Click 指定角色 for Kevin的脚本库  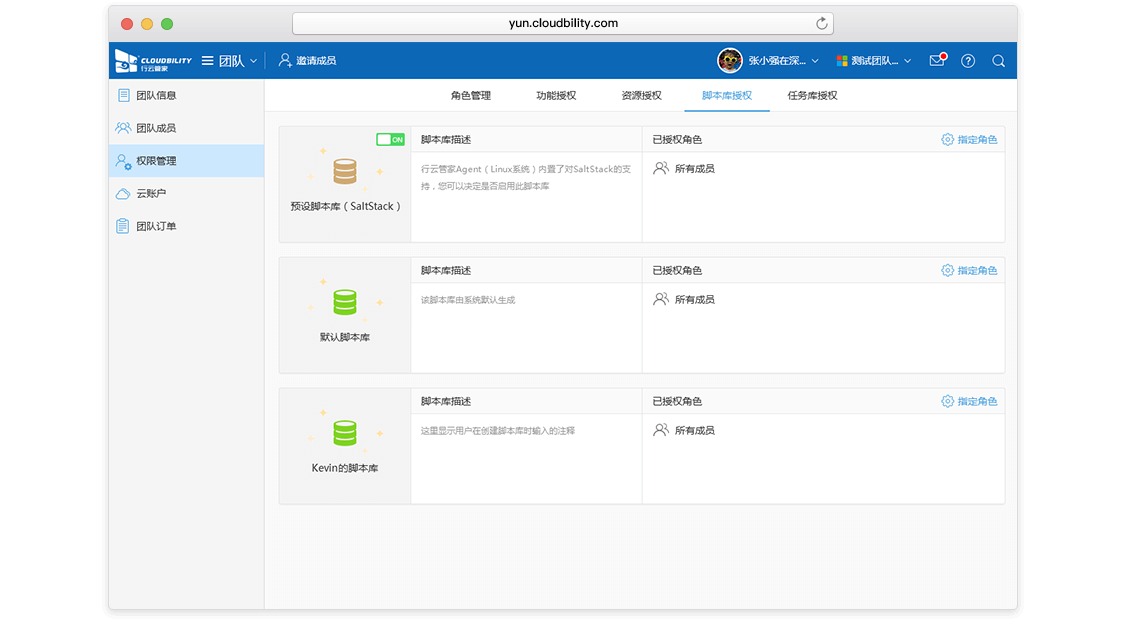[969, 402]
